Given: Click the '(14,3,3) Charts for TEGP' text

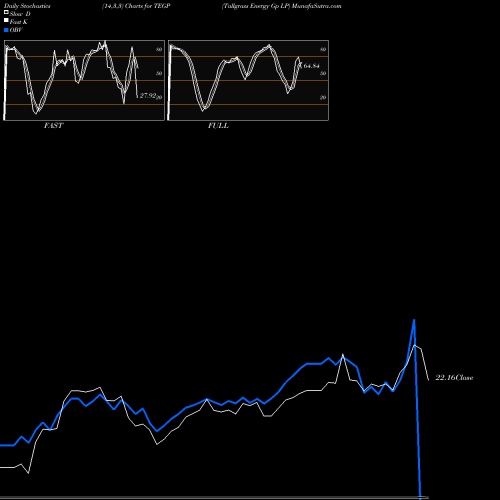Looking at the screenshot, I should [x=136, y=6].
